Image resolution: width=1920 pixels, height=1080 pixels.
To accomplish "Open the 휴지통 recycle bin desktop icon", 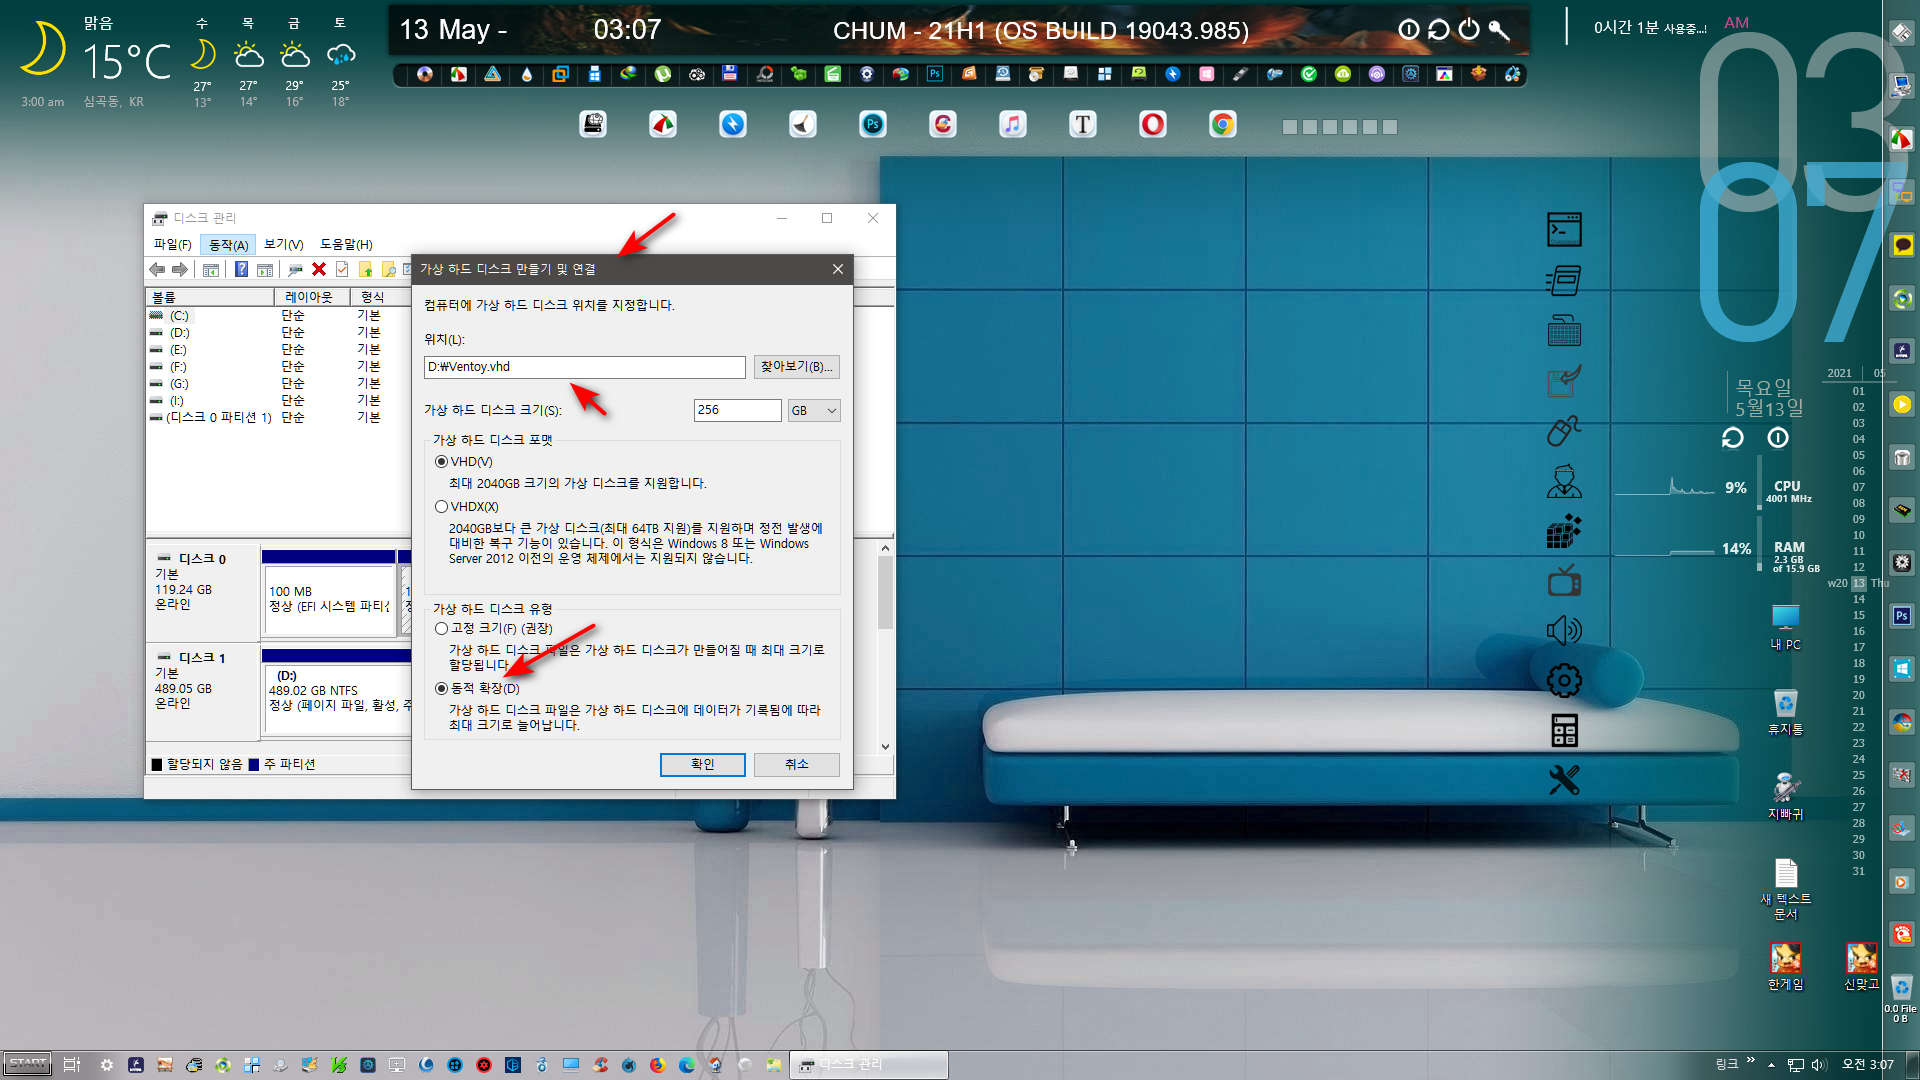I will tap(1785, 712).
